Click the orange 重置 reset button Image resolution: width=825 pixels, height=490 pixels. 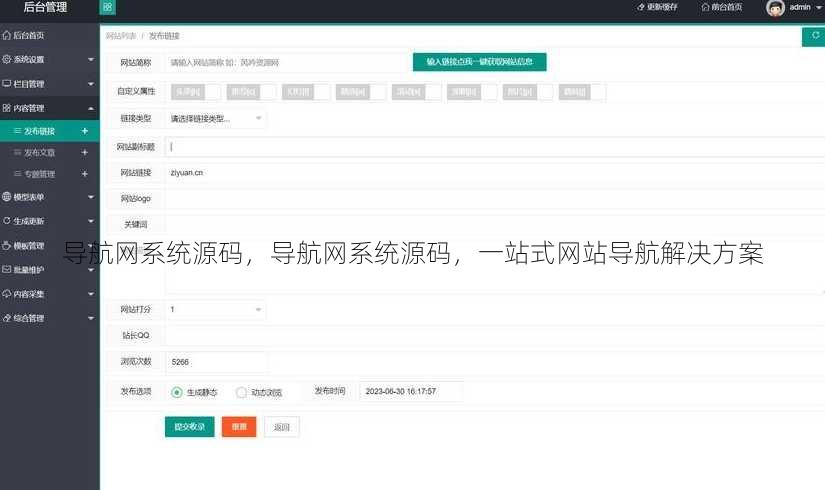coord(239,427)
